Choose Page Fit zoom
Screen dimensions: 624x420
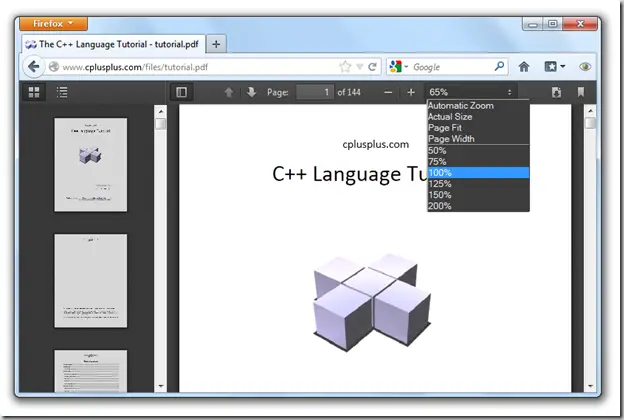click(x=478, y=128)
